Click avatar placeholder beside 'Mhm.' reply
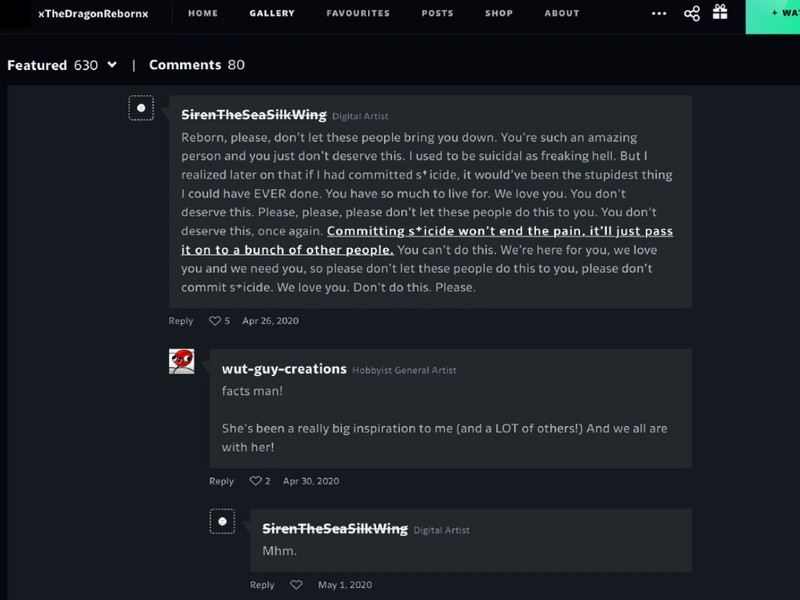Image resolution: width=800 pixels, height=600 pixels. [x=222, y=521]
